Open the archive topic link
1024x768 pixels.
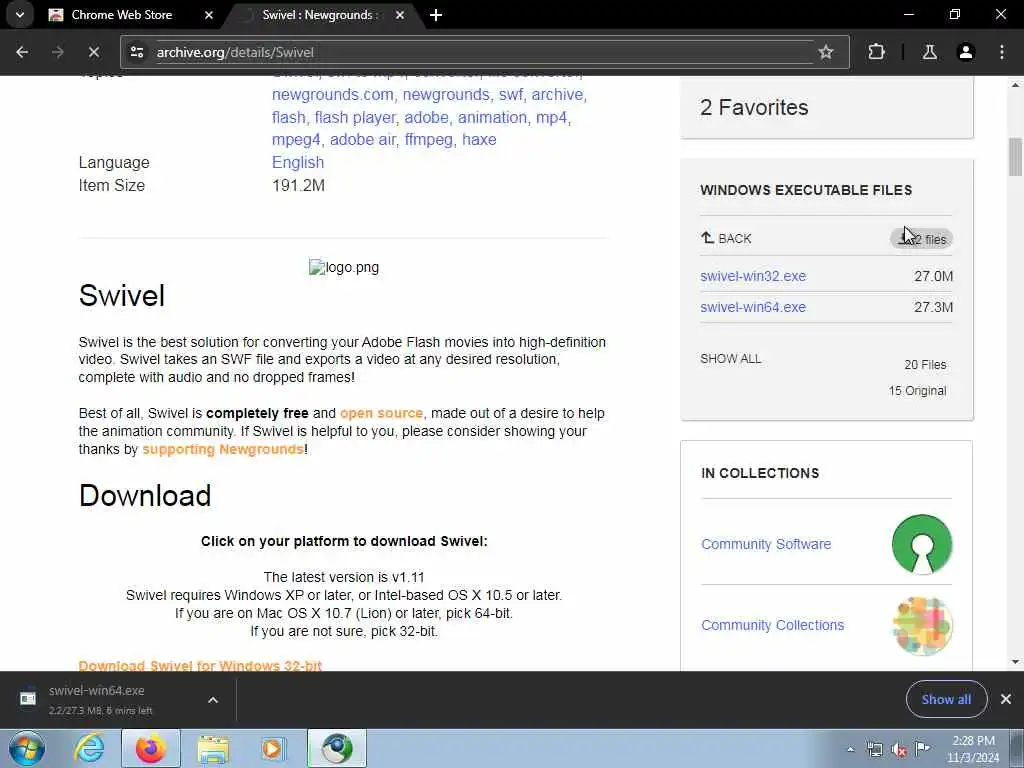tap(557, 95)
